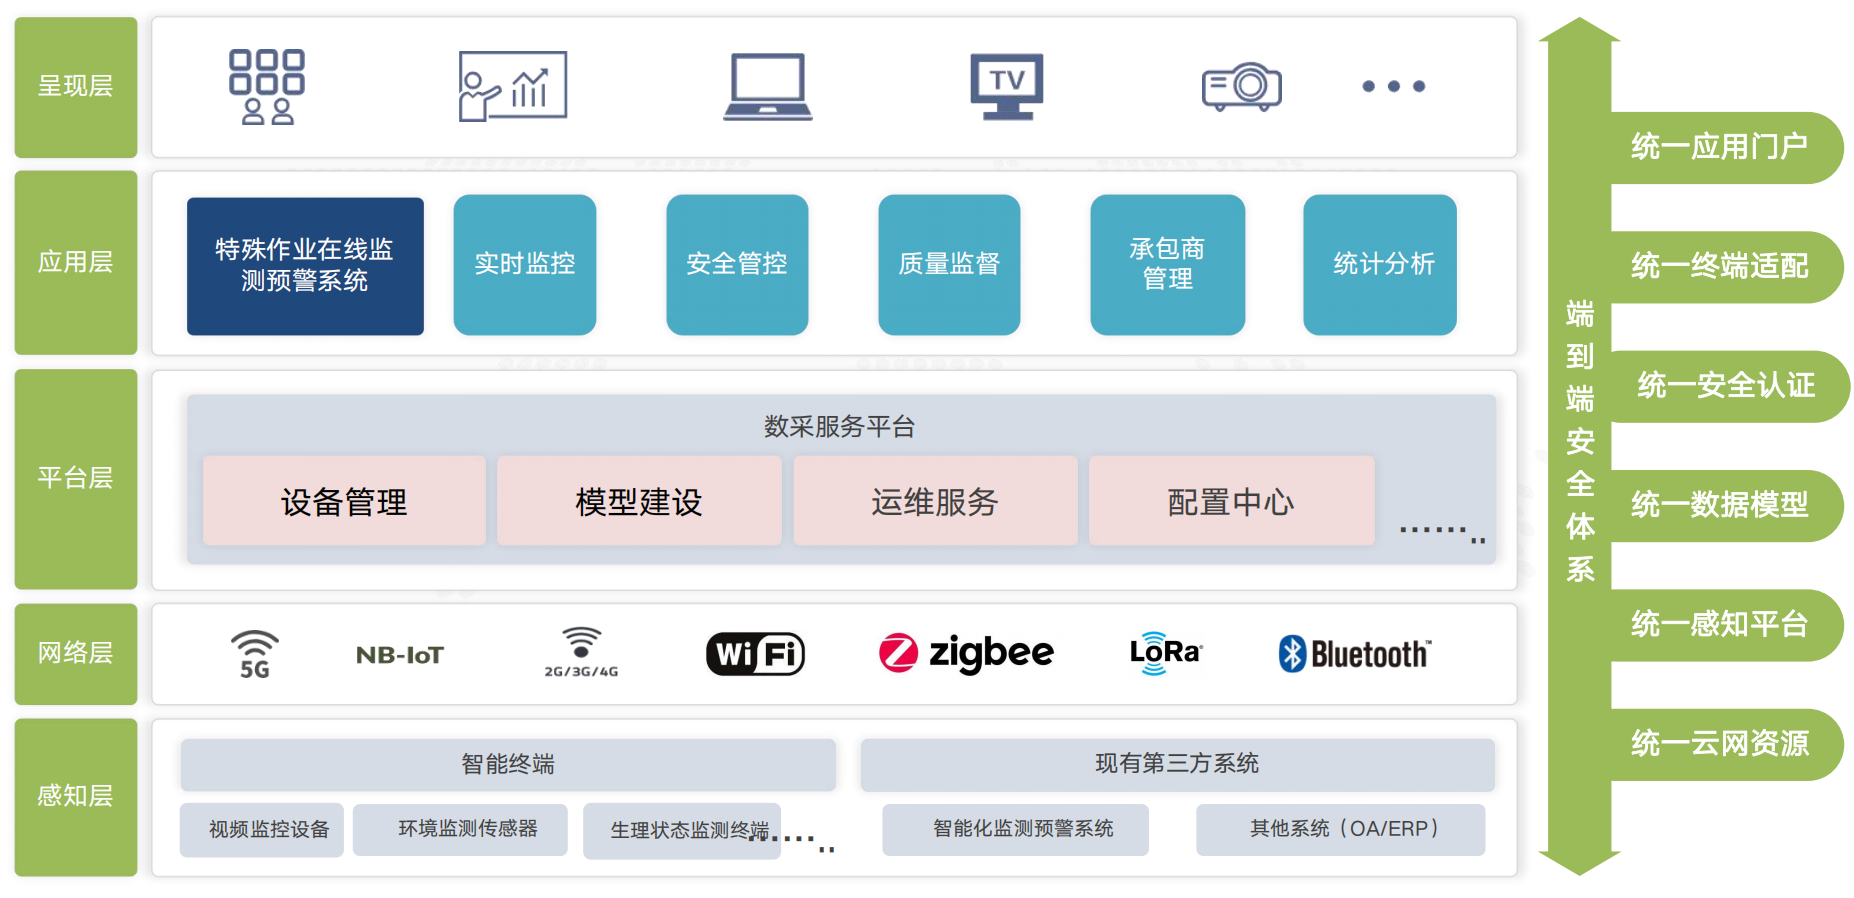Select the 应用层 layer label

76,262
